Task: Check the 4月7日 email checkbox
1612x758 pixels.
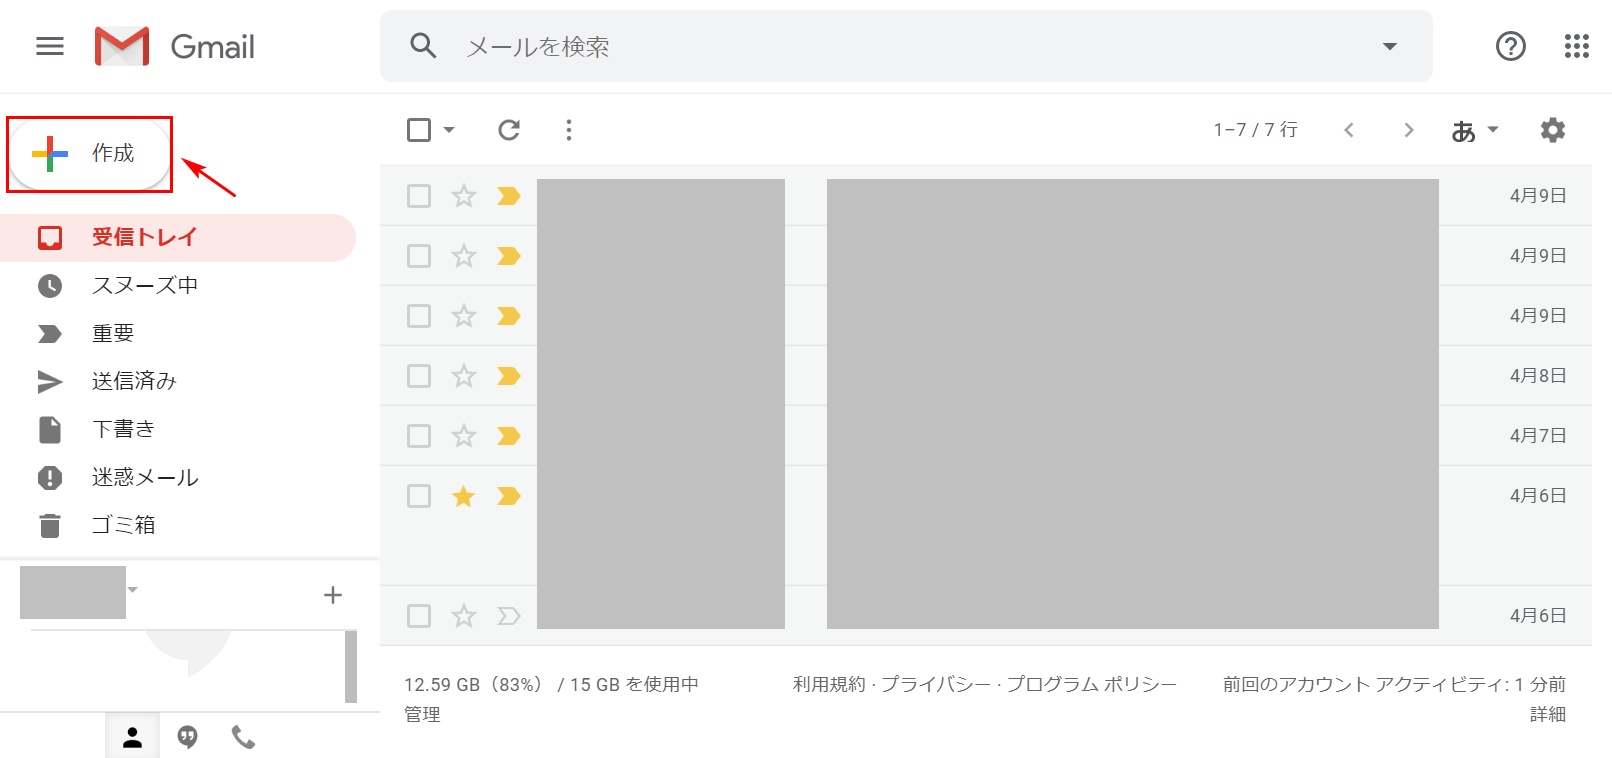Action: (419, 436)
